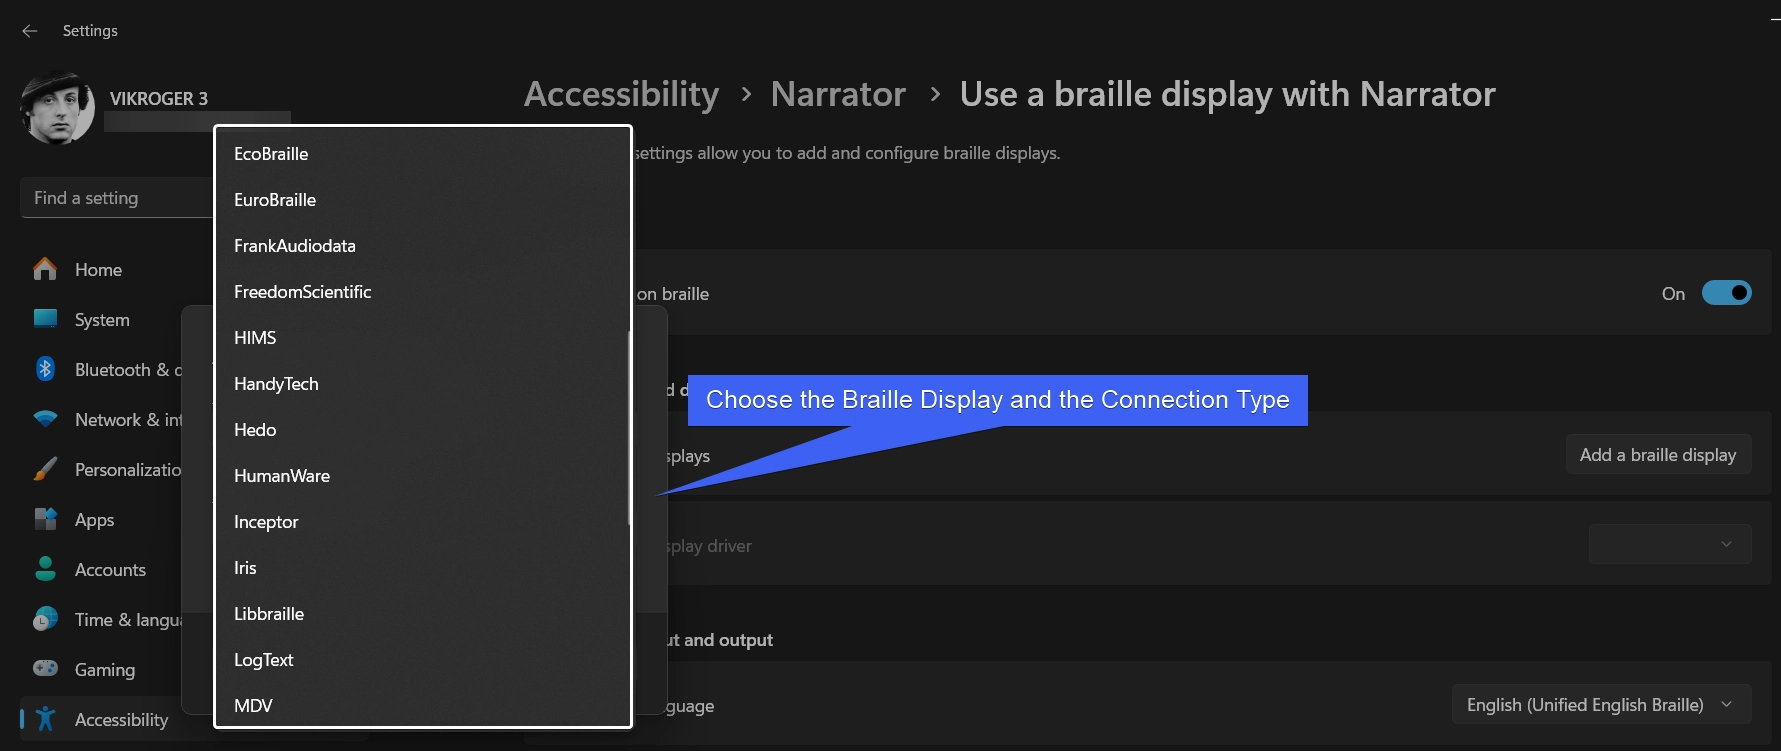This screenshot has height=751, width=1781.
Task: Pick HandyTech from the list
Action: pyautogui.click(x=422, y=384)
